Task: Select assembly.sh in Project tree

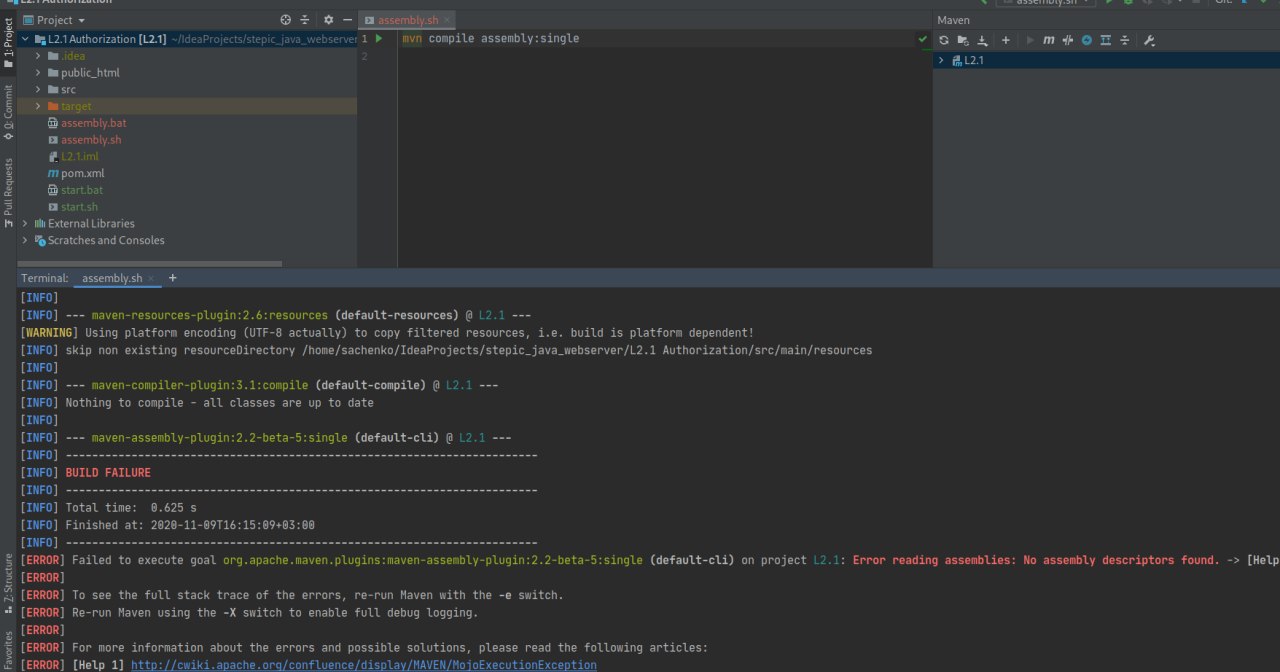Action: coord(91,140)
